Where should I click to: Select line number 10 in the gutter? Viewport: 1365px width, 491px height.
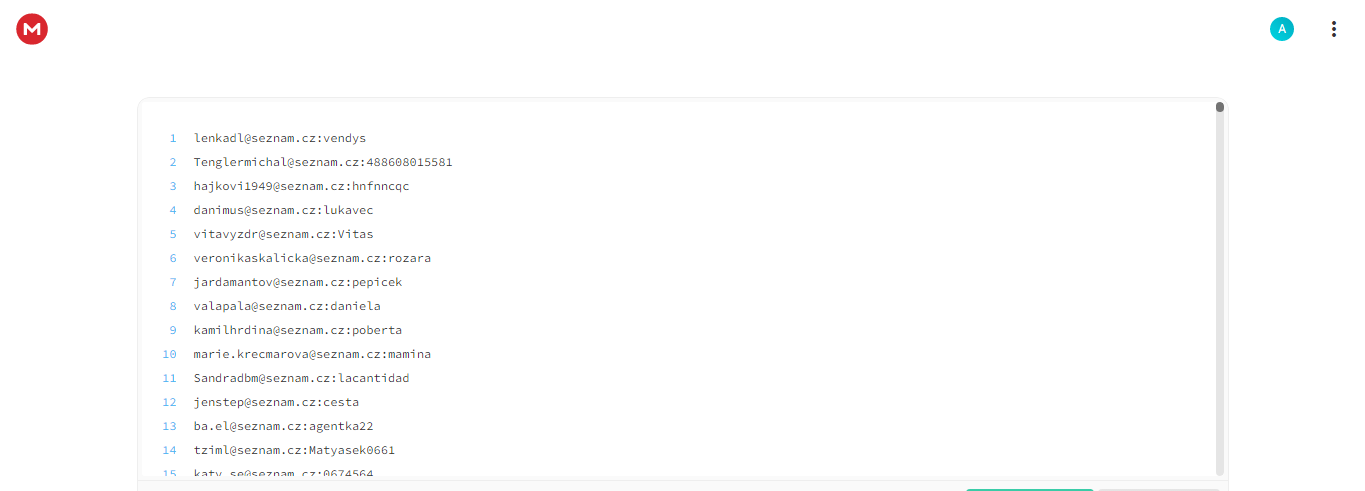pyautogui.click(x=170, y=354)
